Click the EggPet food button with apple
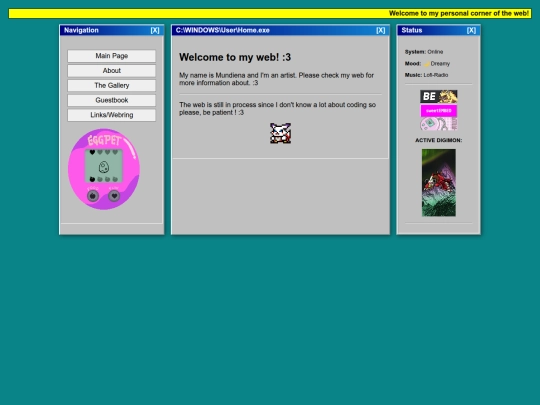This screenshot has width=540, height=405. click(x=93, y=196)
